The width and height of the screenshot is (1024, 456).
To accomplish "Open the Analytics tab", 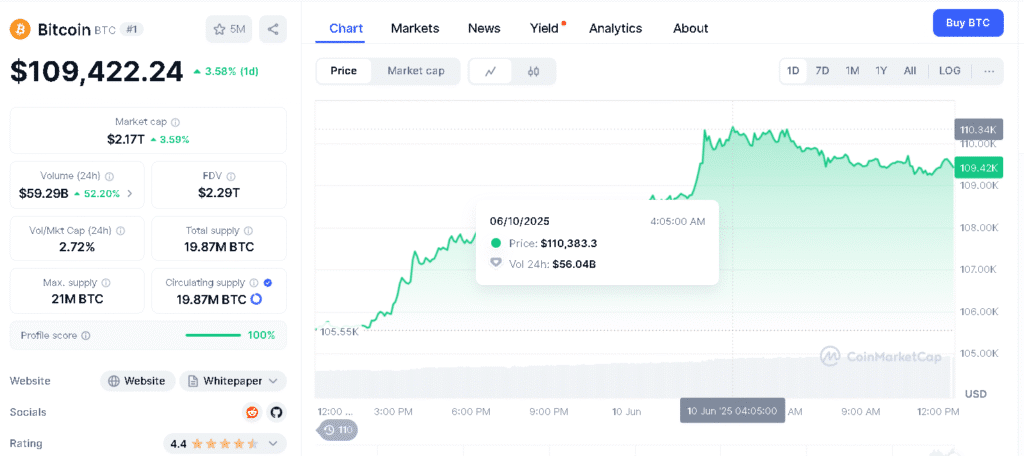I will (x=615, y=28).
